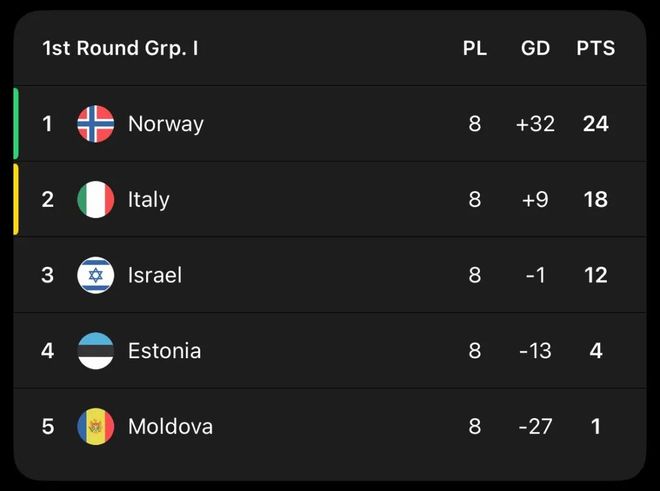Viewport: 660px width, 491px height.
Task: Select the Estonia team name
Action: click(164, 351)
